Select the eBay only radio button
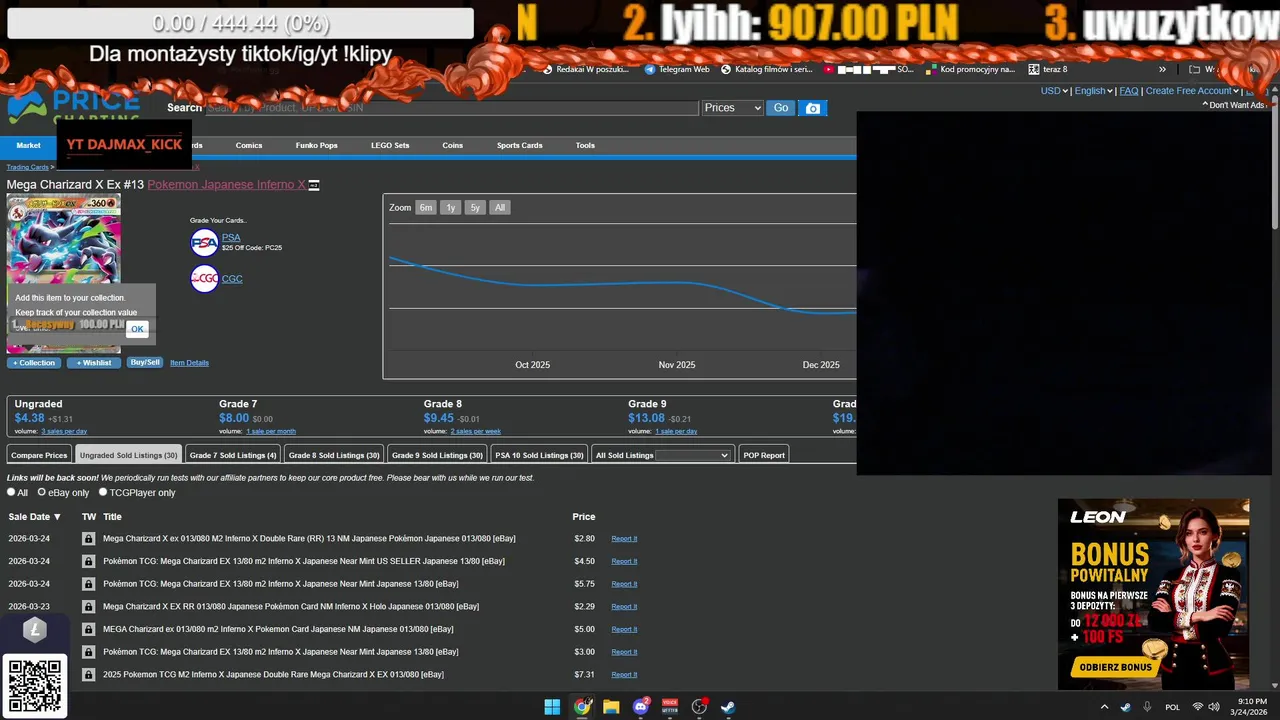The image size is (1280, 720). pos(42,492)
